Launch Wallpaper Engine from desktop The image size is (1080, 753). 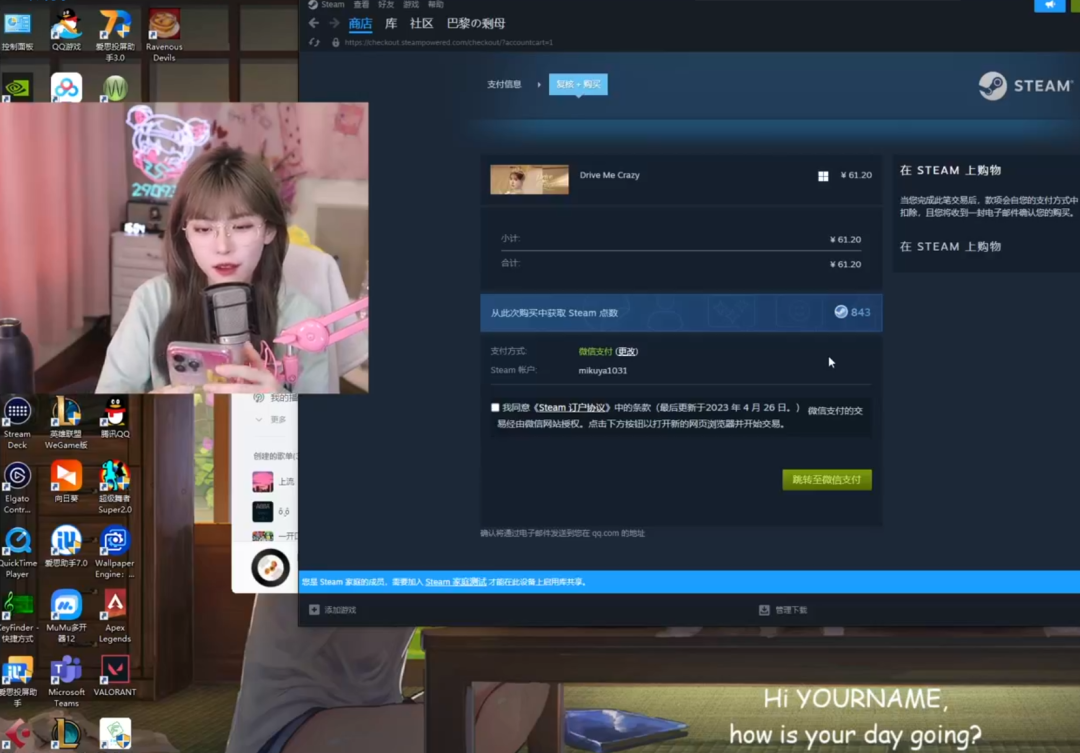pyautogui.click(x=115, y=542)
